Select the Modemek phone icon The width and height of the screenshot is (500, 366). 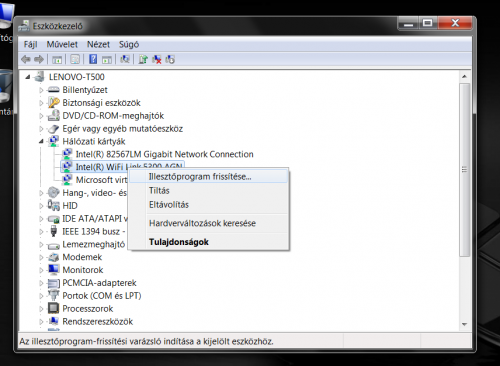click(x=53, y=257)
